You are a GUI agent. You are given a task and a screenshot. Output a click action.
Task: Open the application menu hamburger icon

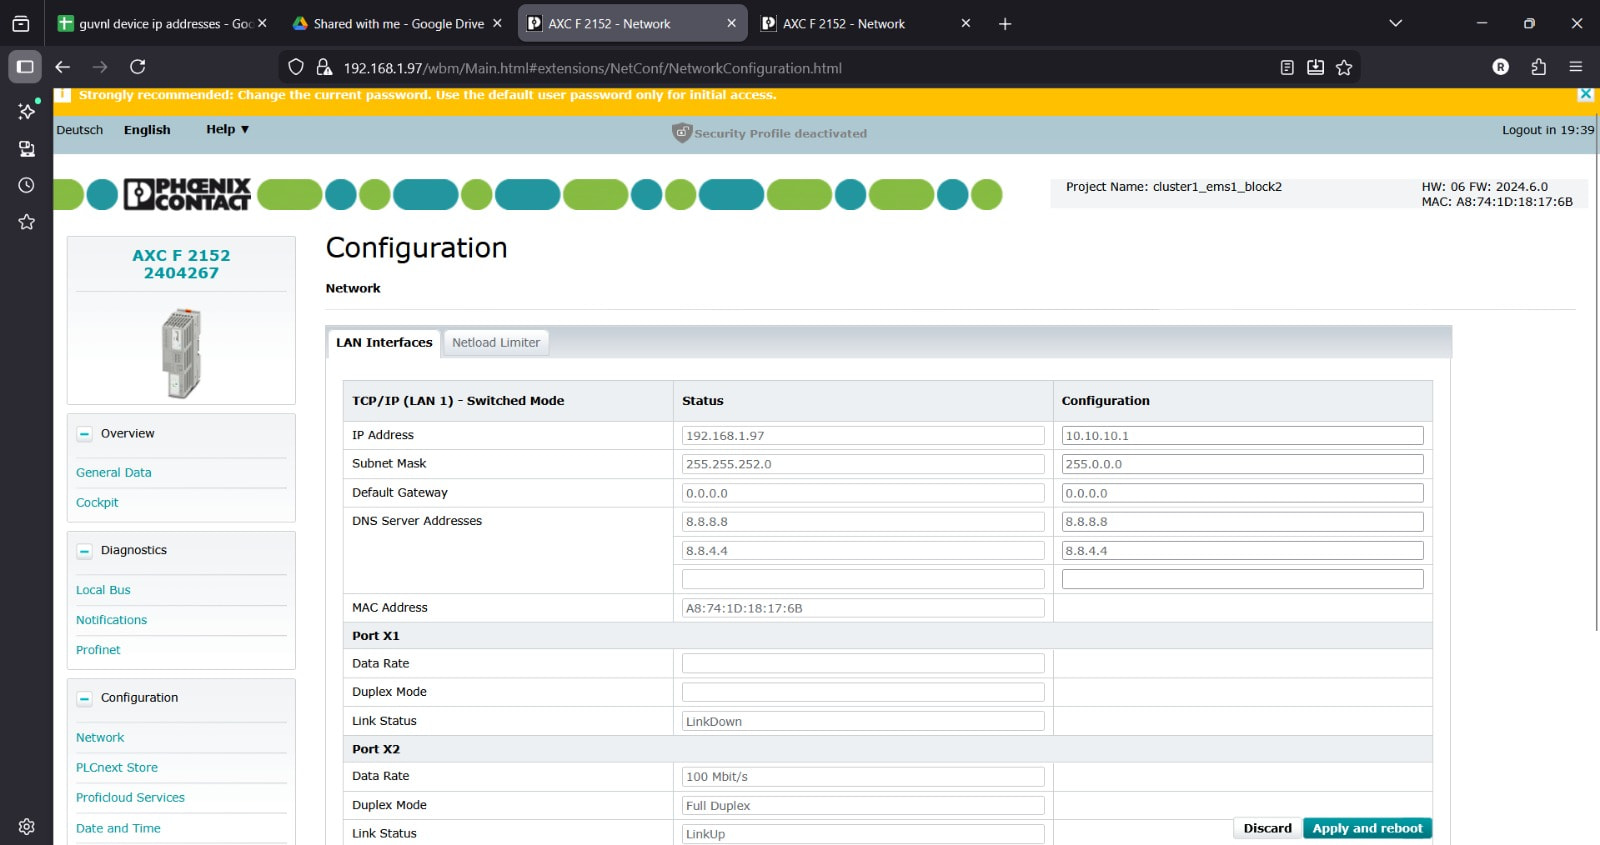point(1575,67)
